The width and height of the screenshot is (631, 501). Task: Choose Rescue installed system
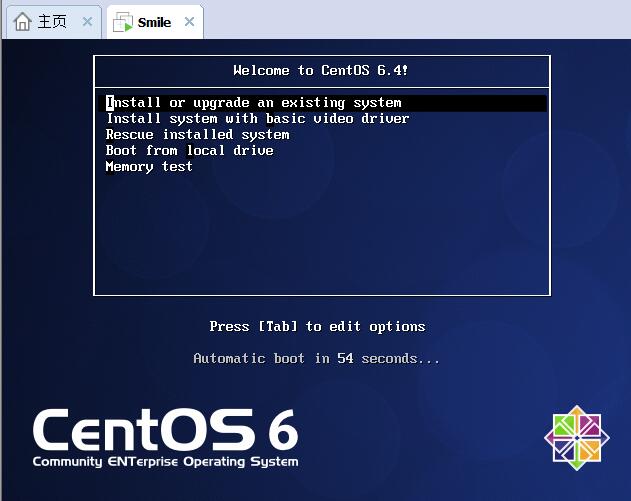(198, 134)
